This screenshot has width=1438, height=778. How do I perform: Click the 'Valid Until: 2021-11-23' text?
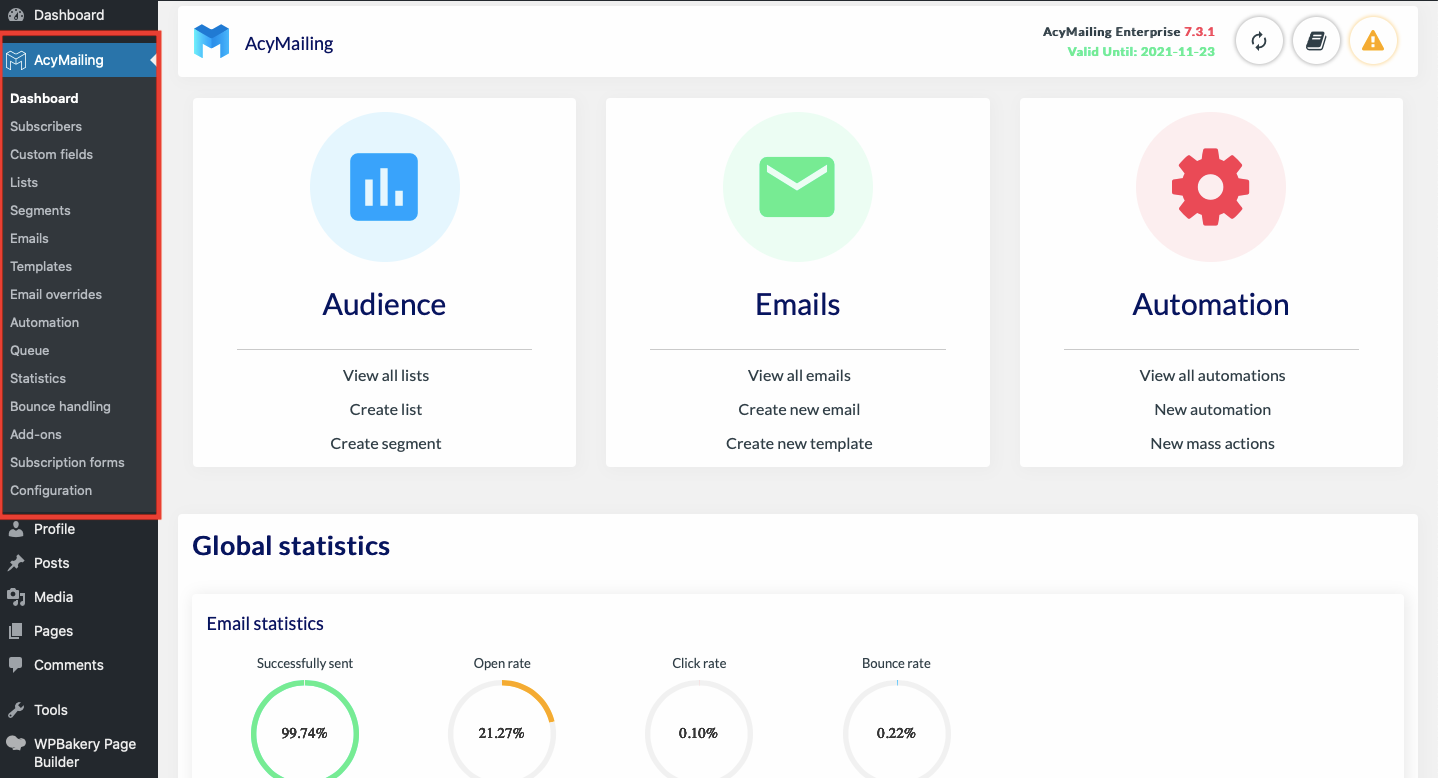(1140, 51)
